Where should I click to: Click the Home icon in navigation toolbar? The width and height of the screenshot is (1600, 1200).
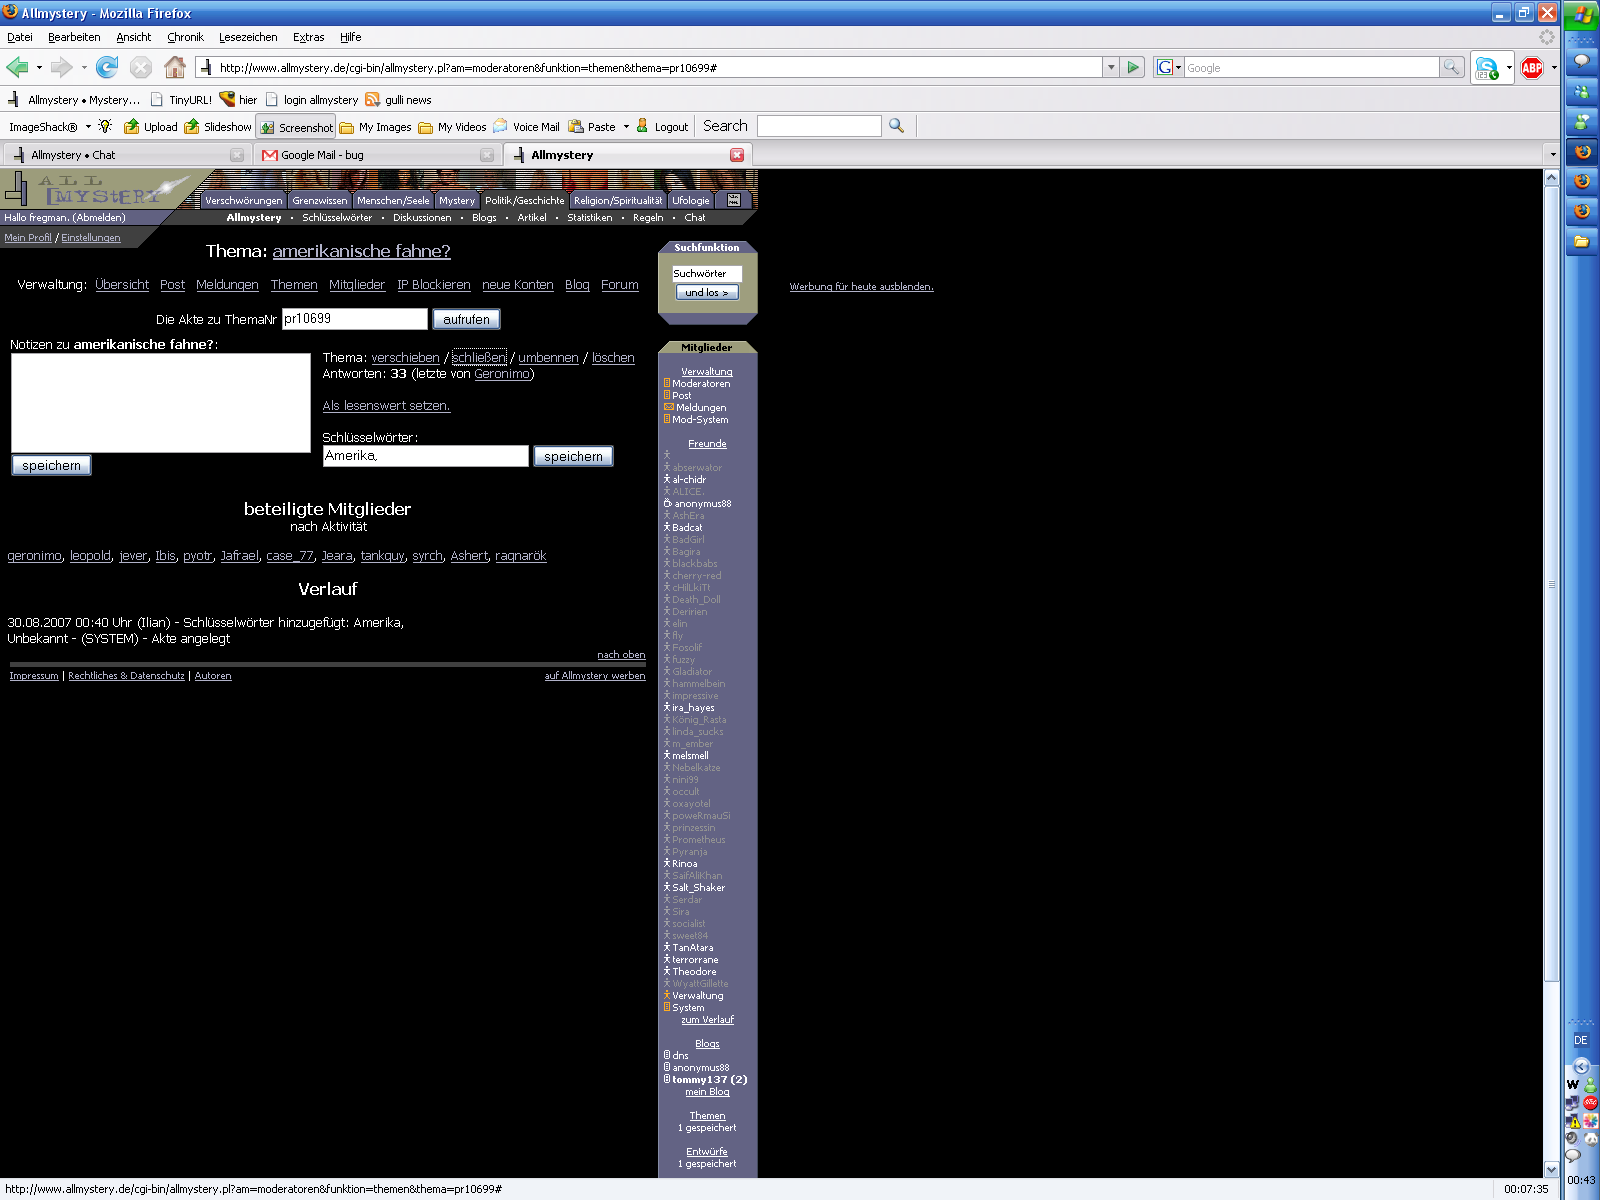coord(175,68)
